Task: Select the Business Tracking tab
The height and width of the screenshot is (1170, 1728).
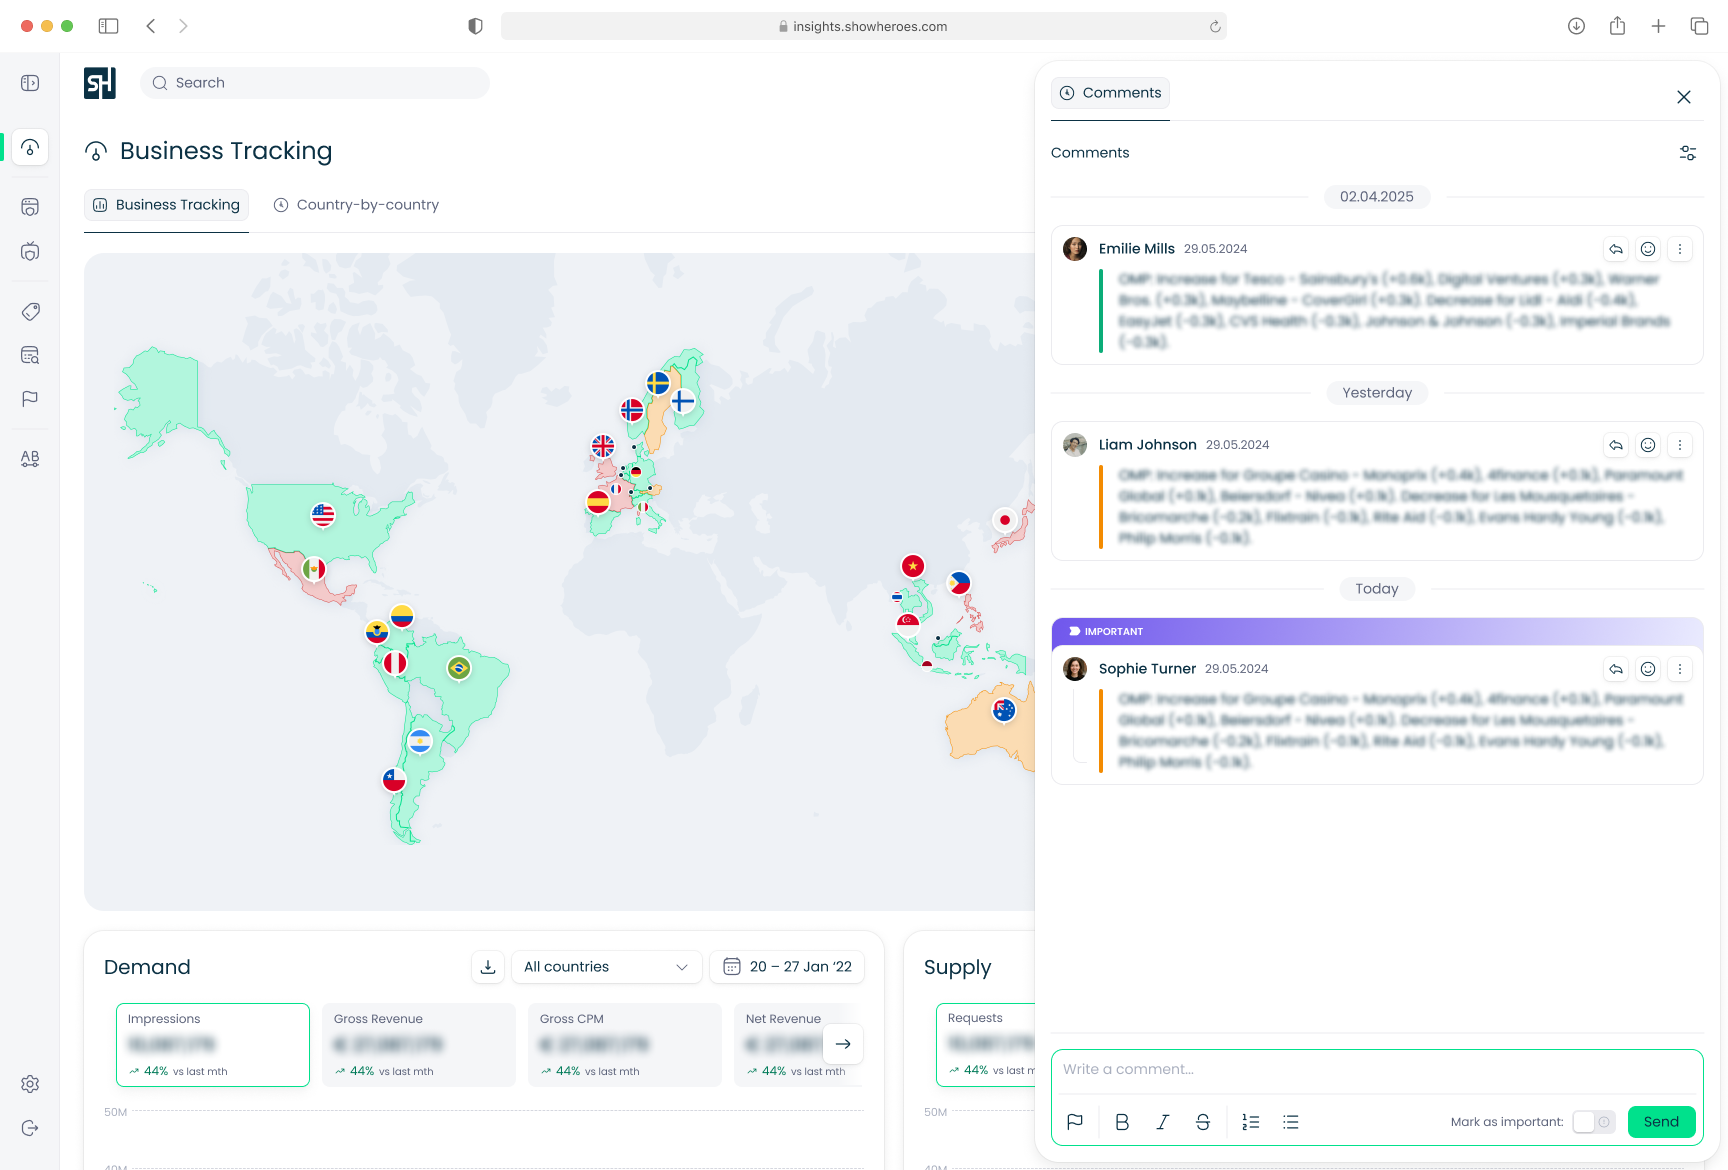Action: pos(166,205)
